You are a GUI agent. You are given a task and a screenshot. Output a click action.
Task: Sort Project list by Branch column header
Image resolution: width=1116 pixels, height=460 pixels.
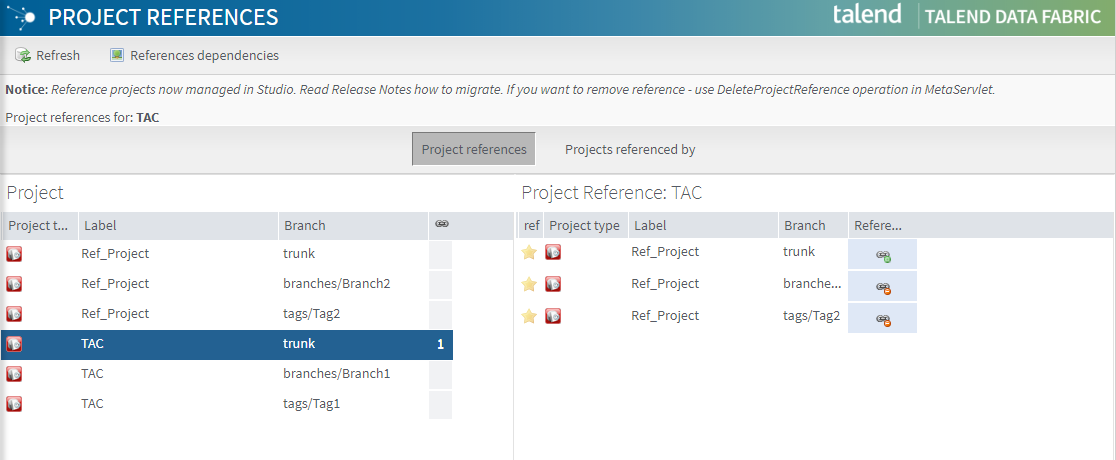coord(304,225)
